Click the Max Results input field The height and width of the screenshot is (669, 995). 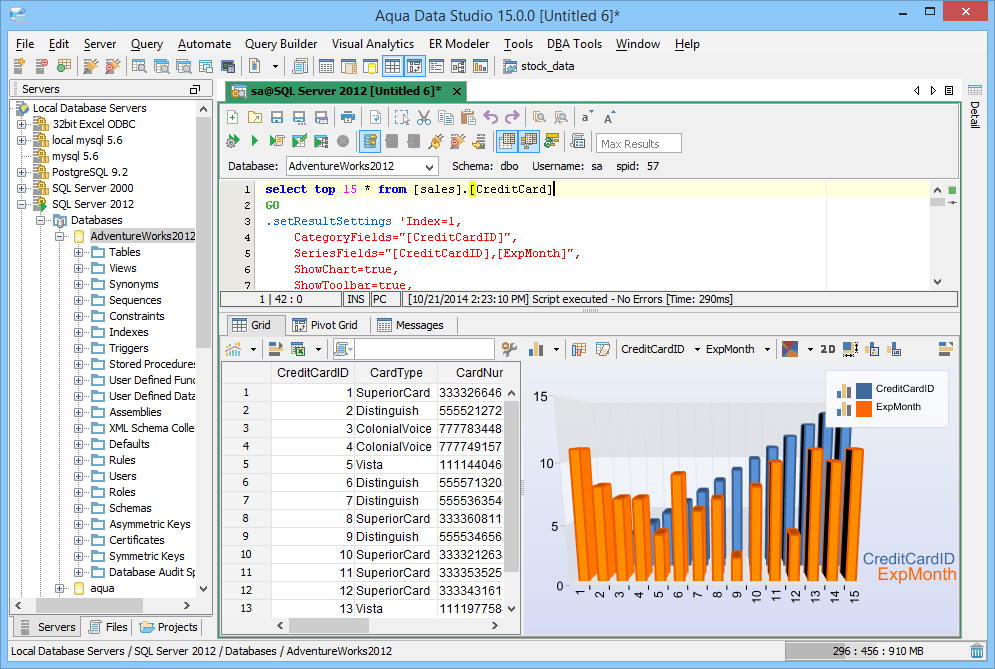[639, 144]
